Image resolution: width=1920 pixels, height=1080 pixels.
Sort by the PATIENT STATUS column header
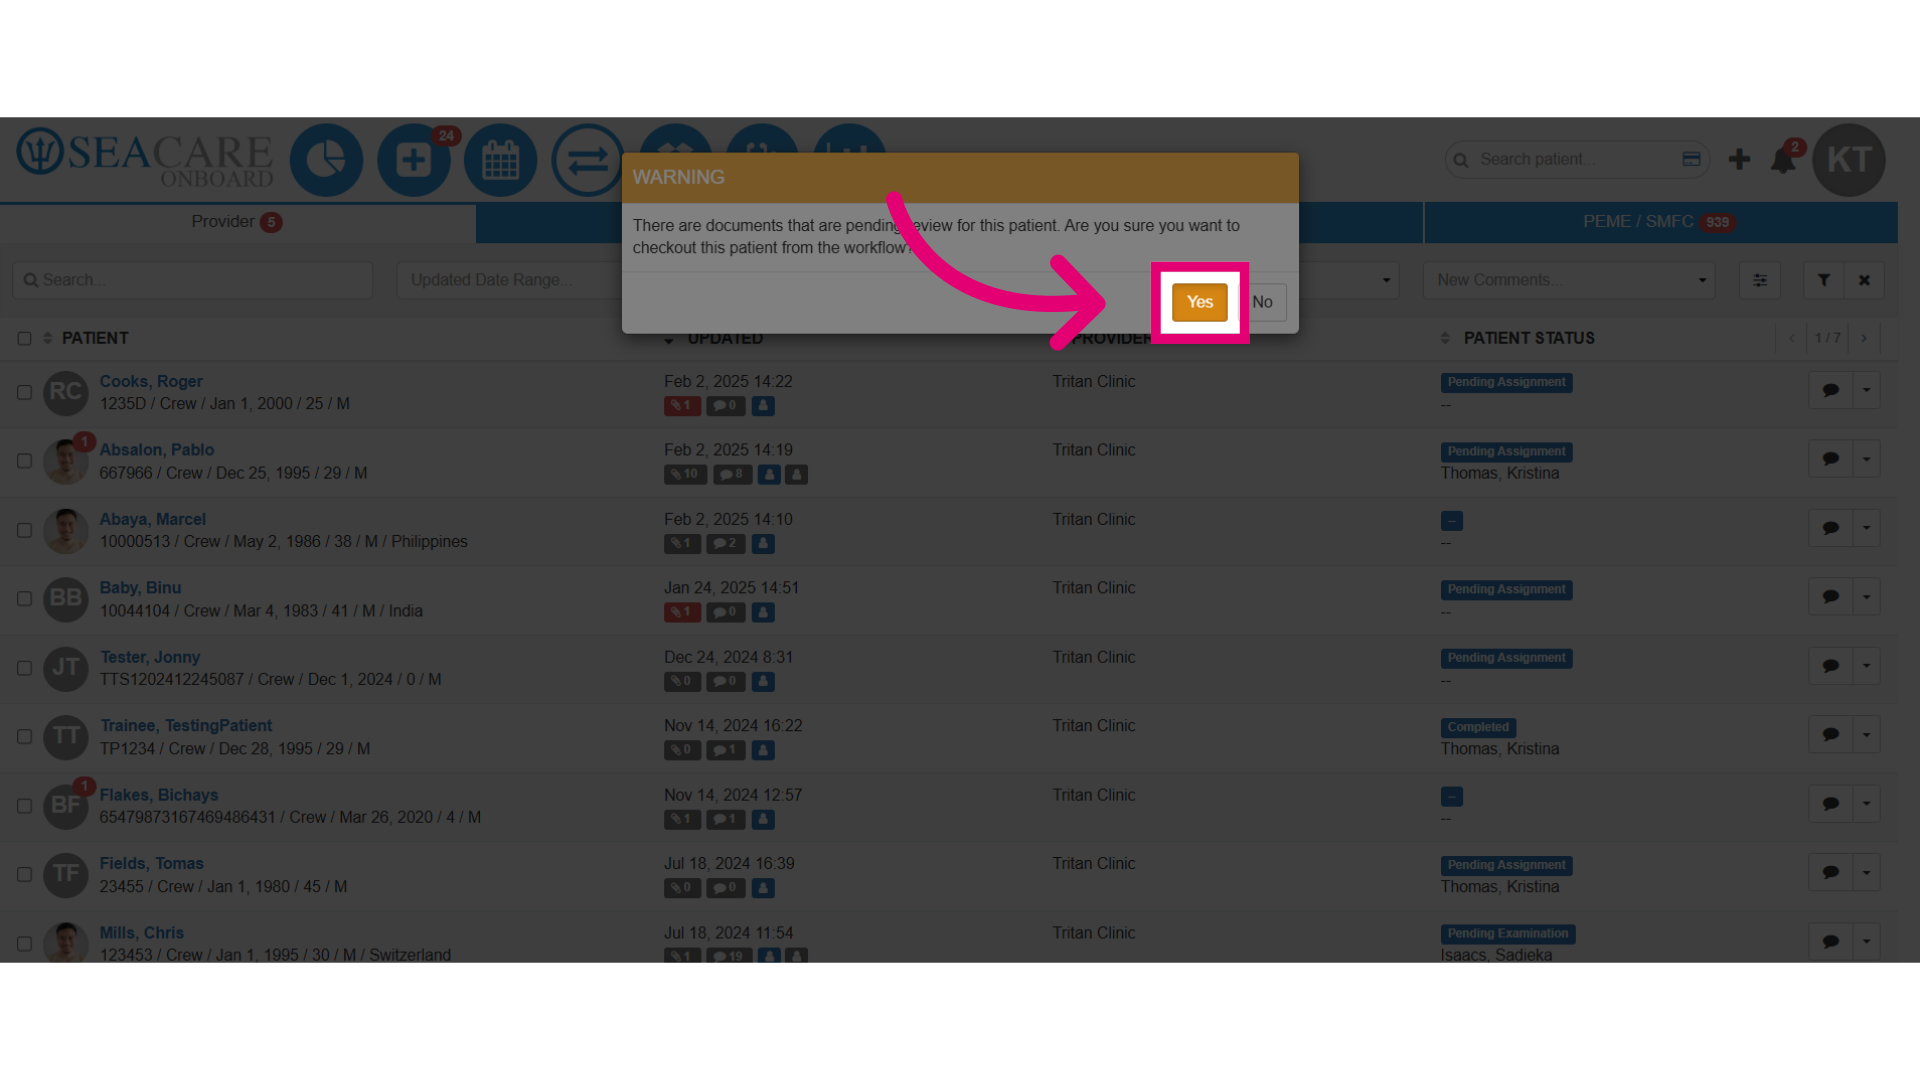coord(1529,338)
